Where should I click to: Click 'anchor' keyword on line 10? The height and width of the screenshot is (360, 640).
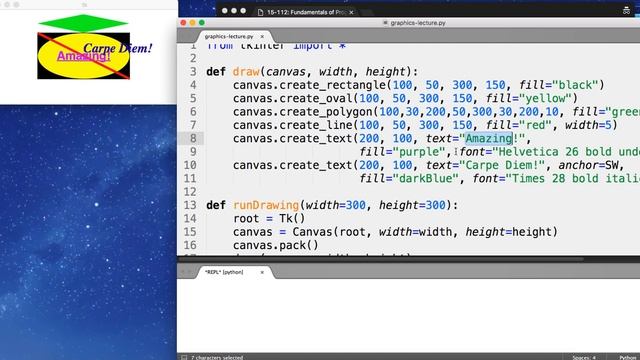[578, 165]
